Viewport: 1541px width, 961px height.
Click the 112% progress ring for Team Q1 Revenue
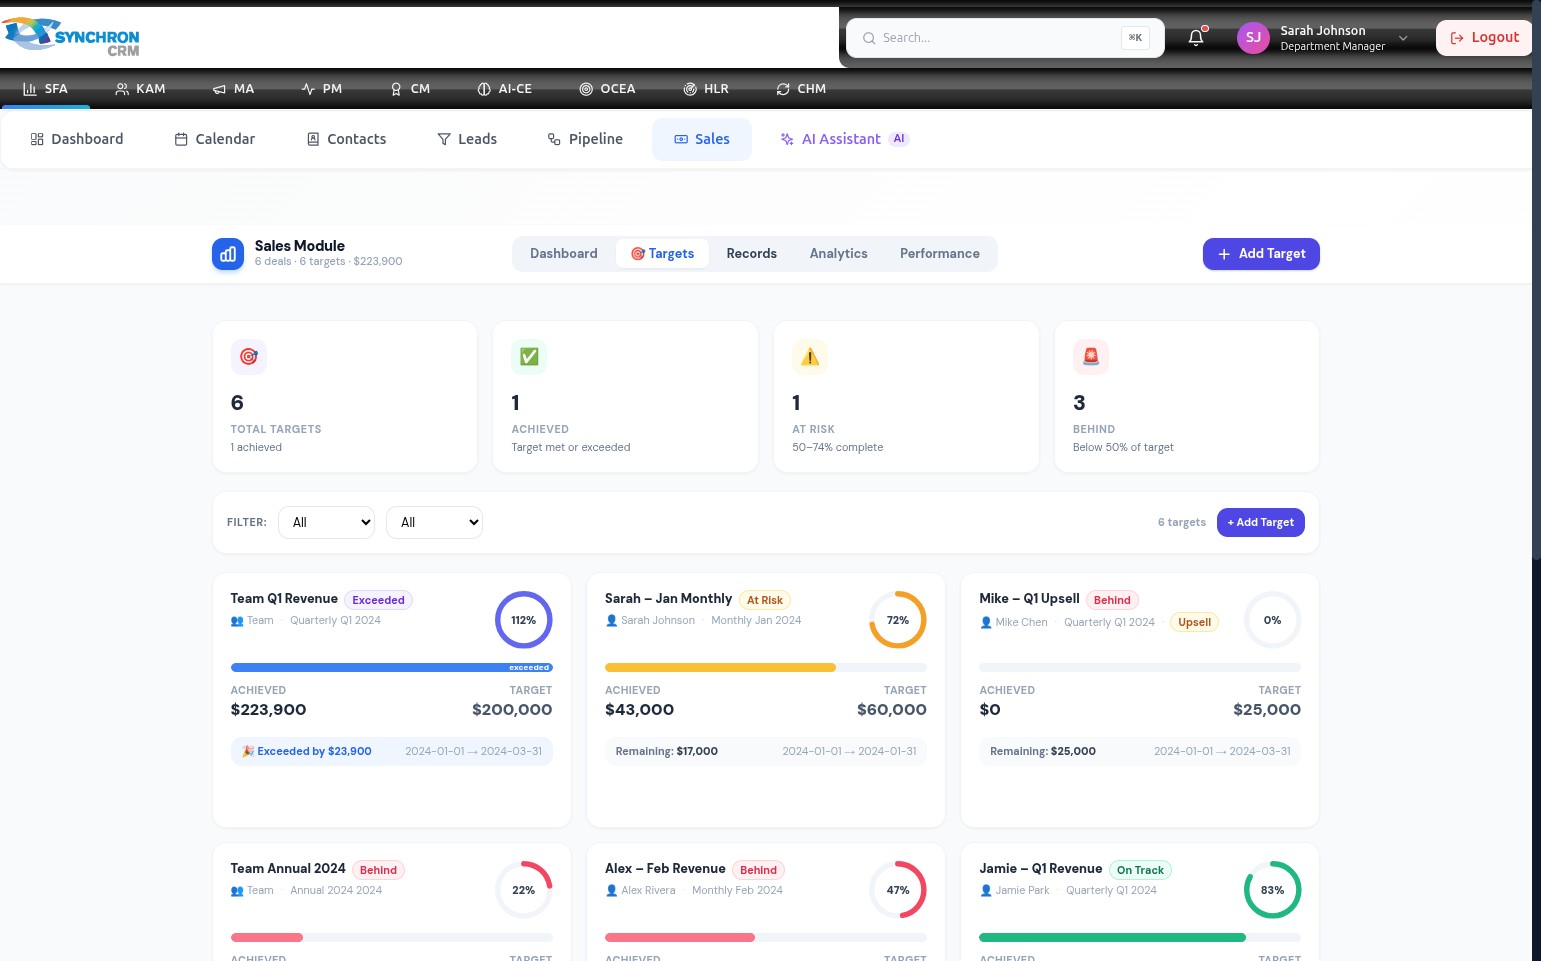(x=524, y=620)
